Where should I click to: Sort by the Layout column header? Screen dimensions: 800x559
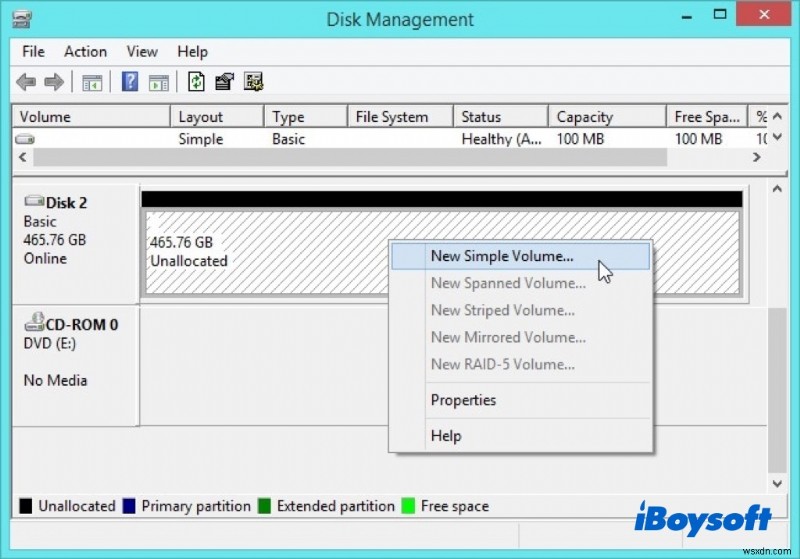point(217,117)
